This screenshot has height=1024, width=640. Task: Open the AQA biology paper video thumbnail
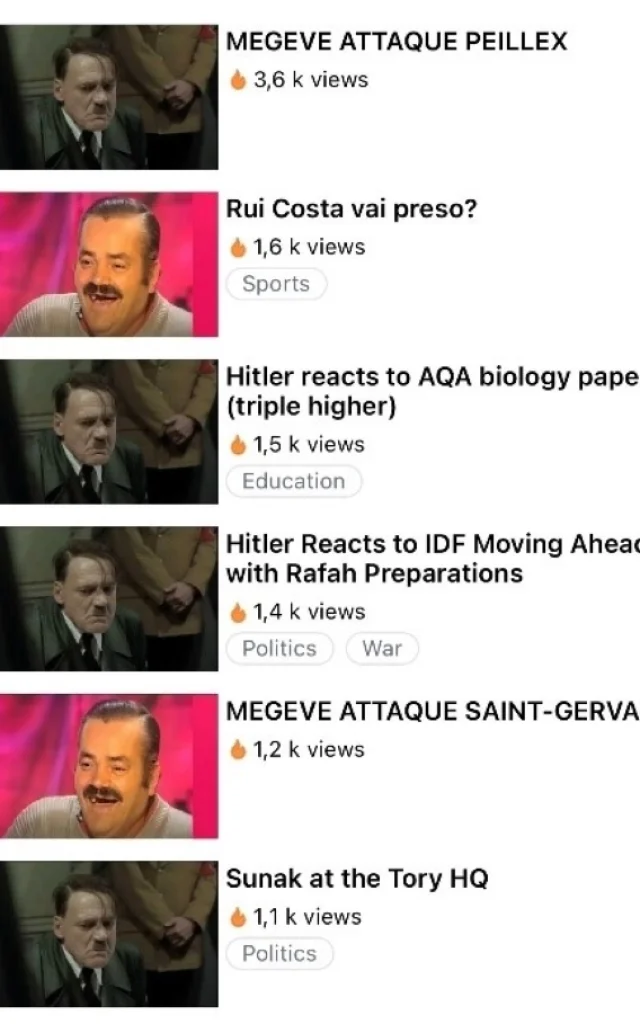(109, 432)
